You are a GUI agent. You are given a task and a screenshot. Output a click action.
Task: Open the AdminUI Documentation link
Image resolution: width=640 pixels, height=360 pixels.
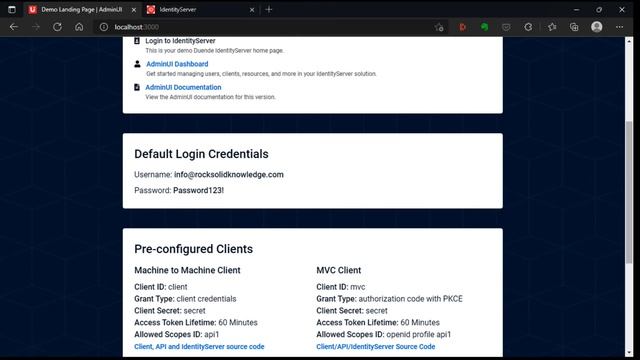(183, 87)
